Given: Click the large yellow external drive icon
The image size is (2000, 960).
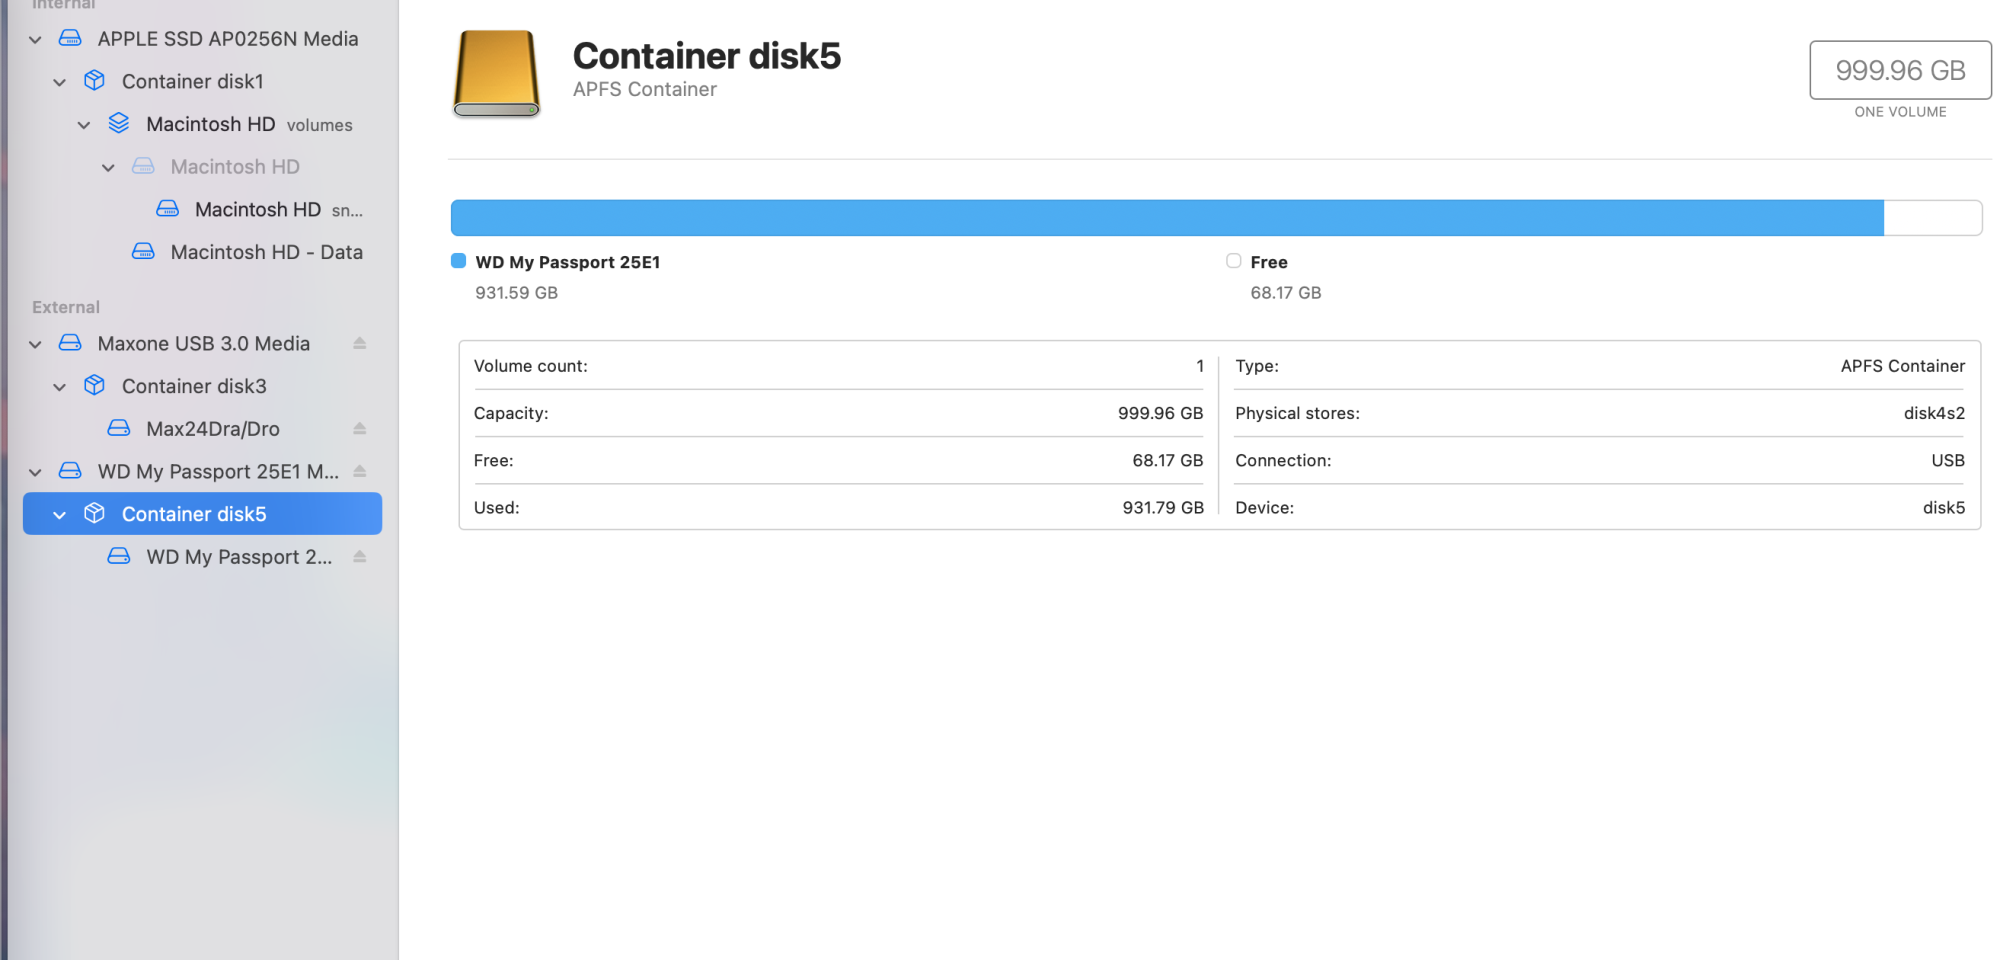Looking at the screenshot, I should [x=497, y=73].
